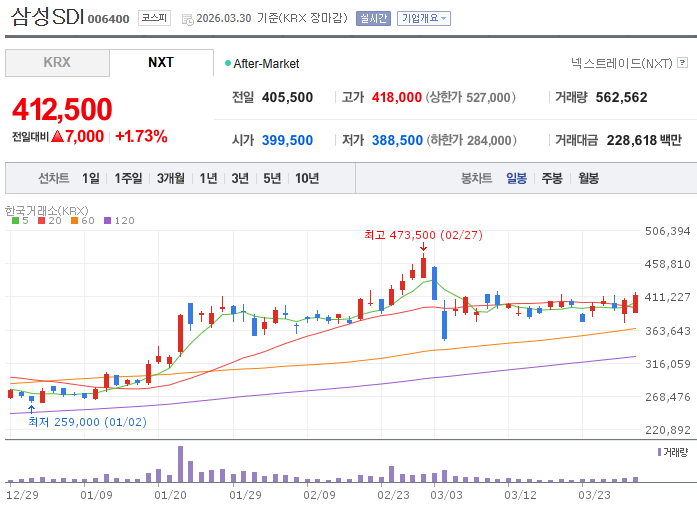This screenshot has width=697, height=507.
Task: Click the After-Market status indicator
Action: [262, 64]
